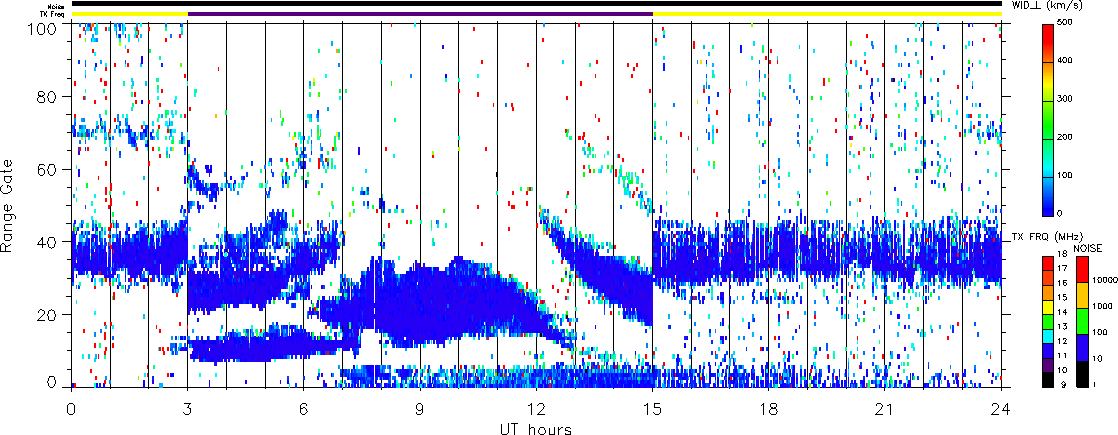Click the black Noise bar at top

536,4
